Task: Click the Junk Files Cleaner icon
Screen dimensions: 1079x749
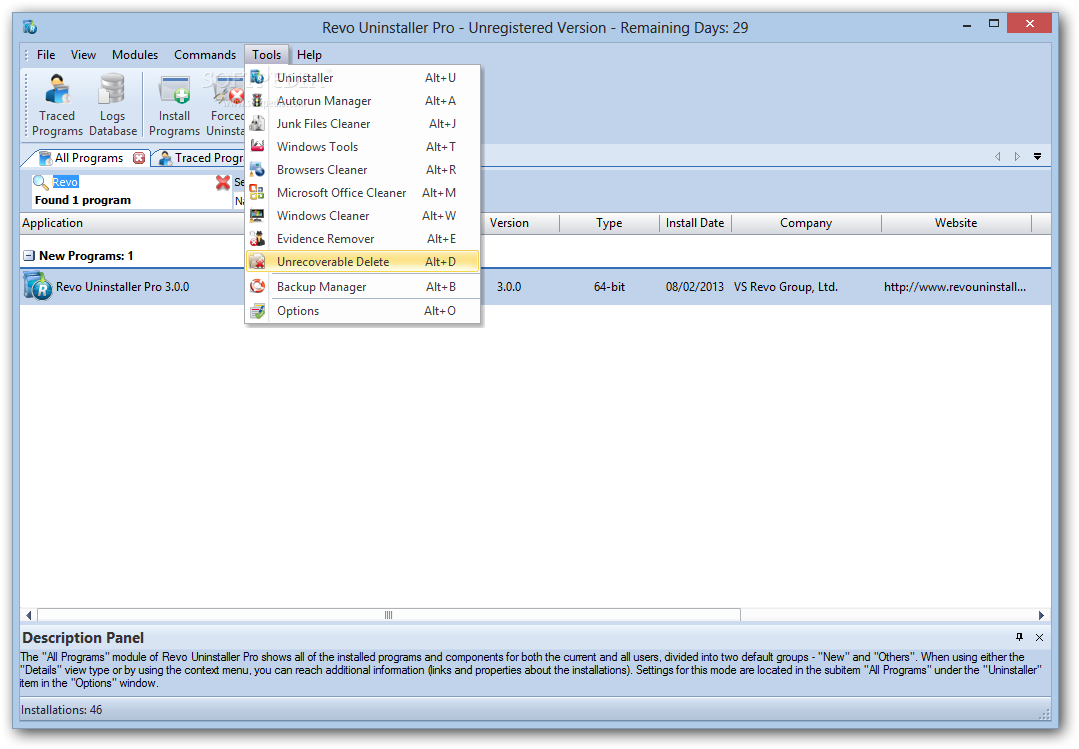Action: pyautogui.click(x=257, y=124)
